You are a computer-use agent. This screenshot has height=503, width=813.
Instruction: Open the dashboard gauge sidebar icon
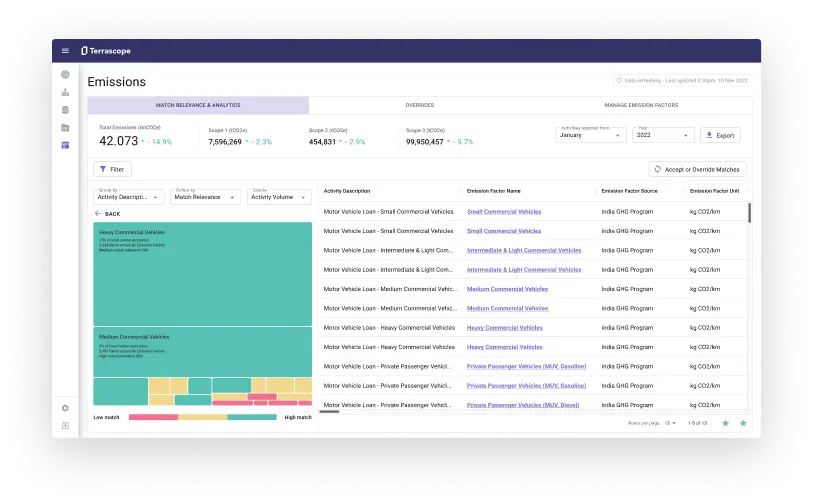tap(65, 75)
